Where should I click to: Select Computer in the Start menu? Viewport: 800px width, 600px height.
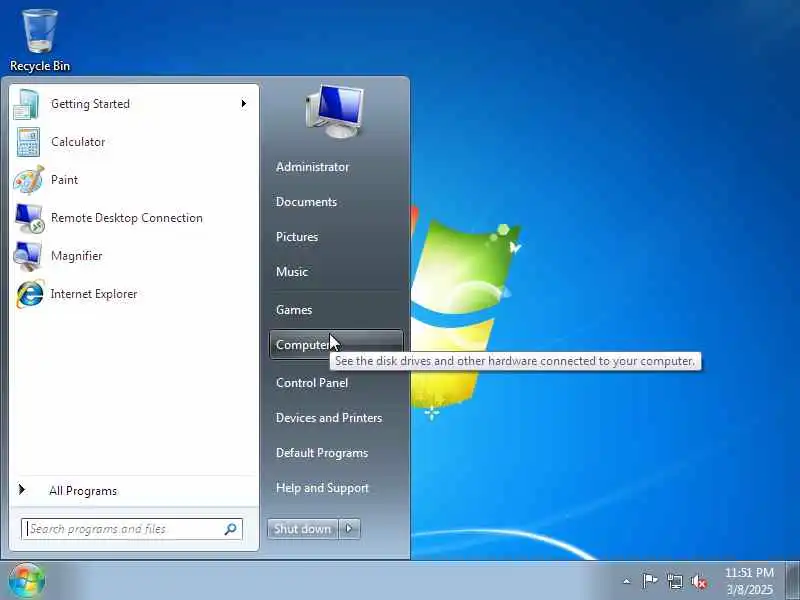click(x=336, y=345)
